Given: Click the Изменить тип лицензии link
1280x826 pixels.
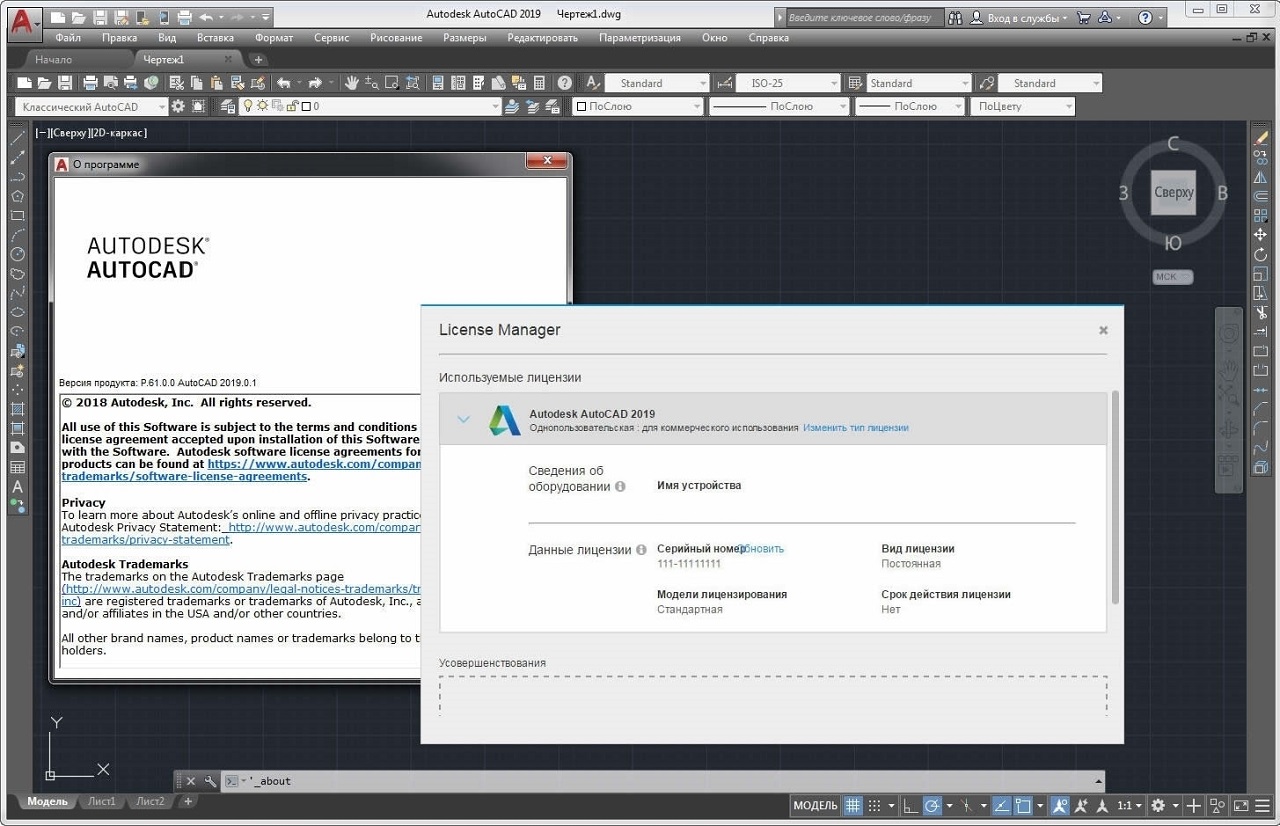Looking at the screenshot, I should [855, 427].
